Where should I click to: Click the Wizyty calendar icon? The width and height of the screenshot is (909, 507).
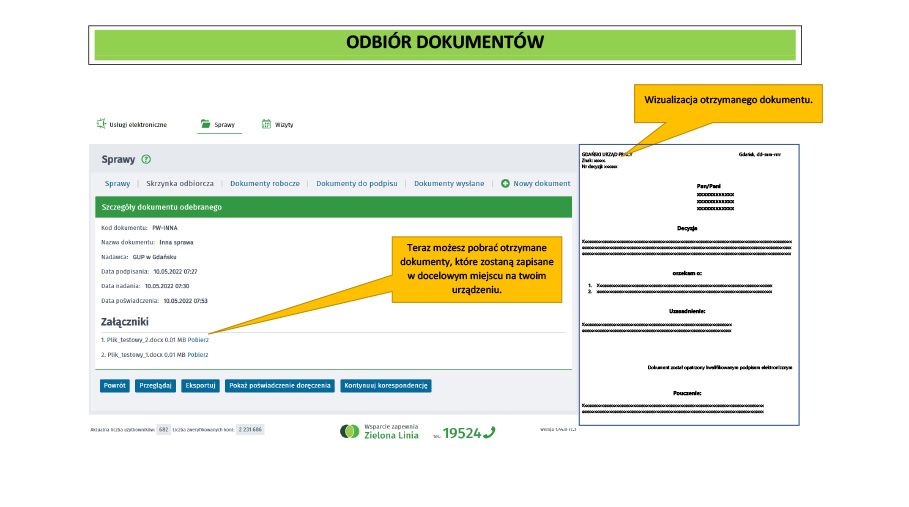pyautogui.click(x=266, y=123)
